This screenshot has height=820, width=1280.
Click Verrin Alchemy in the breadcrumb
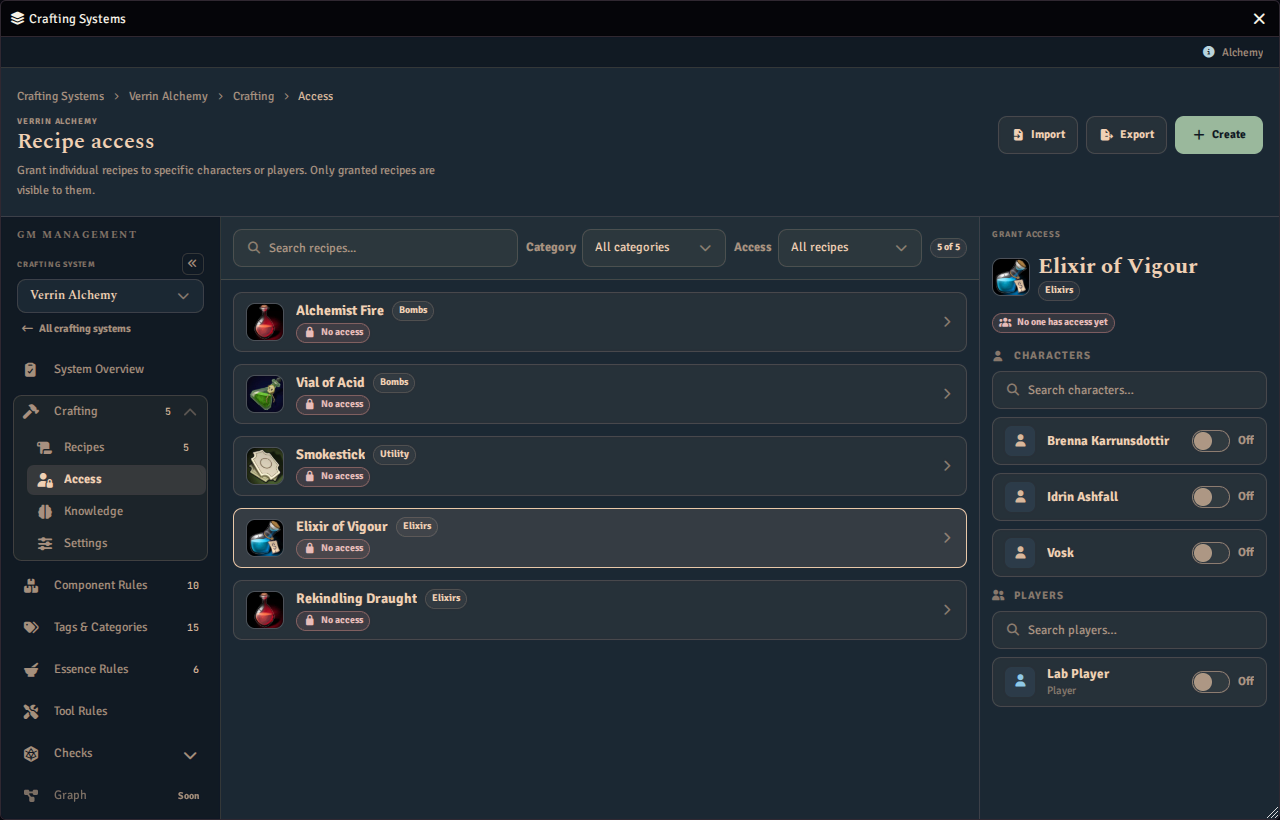coord(168,97)
